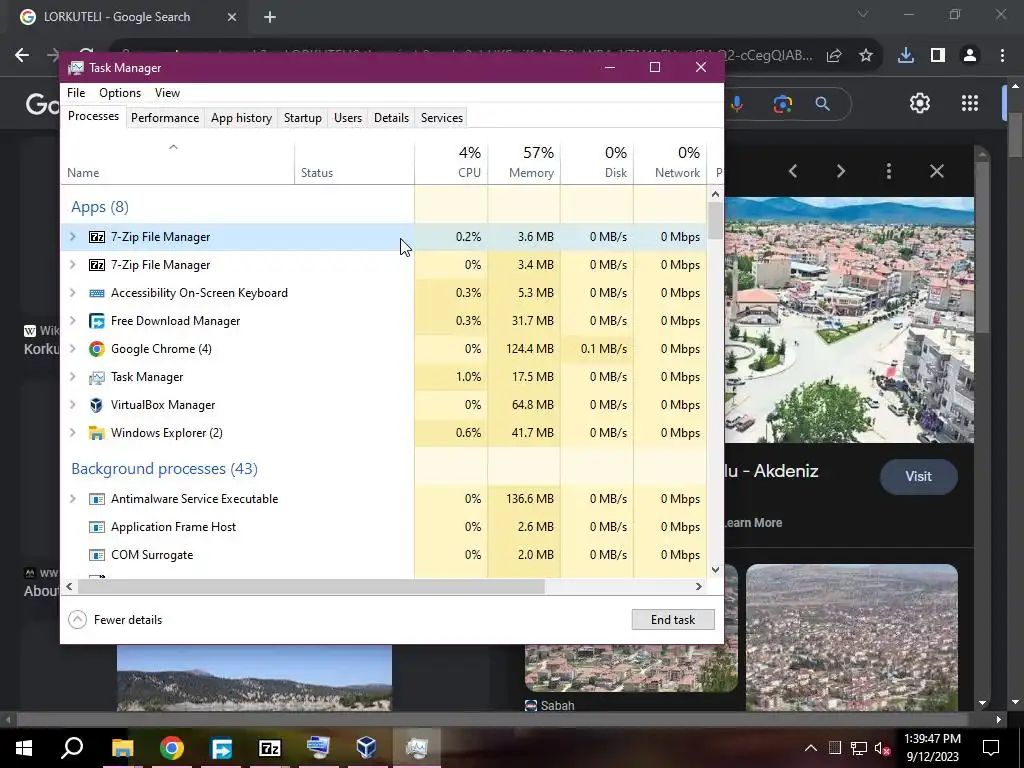Viewport: 1024px width, 768px height.
Task: Show previous image in preview panel
Action: (x=793, y=171)
